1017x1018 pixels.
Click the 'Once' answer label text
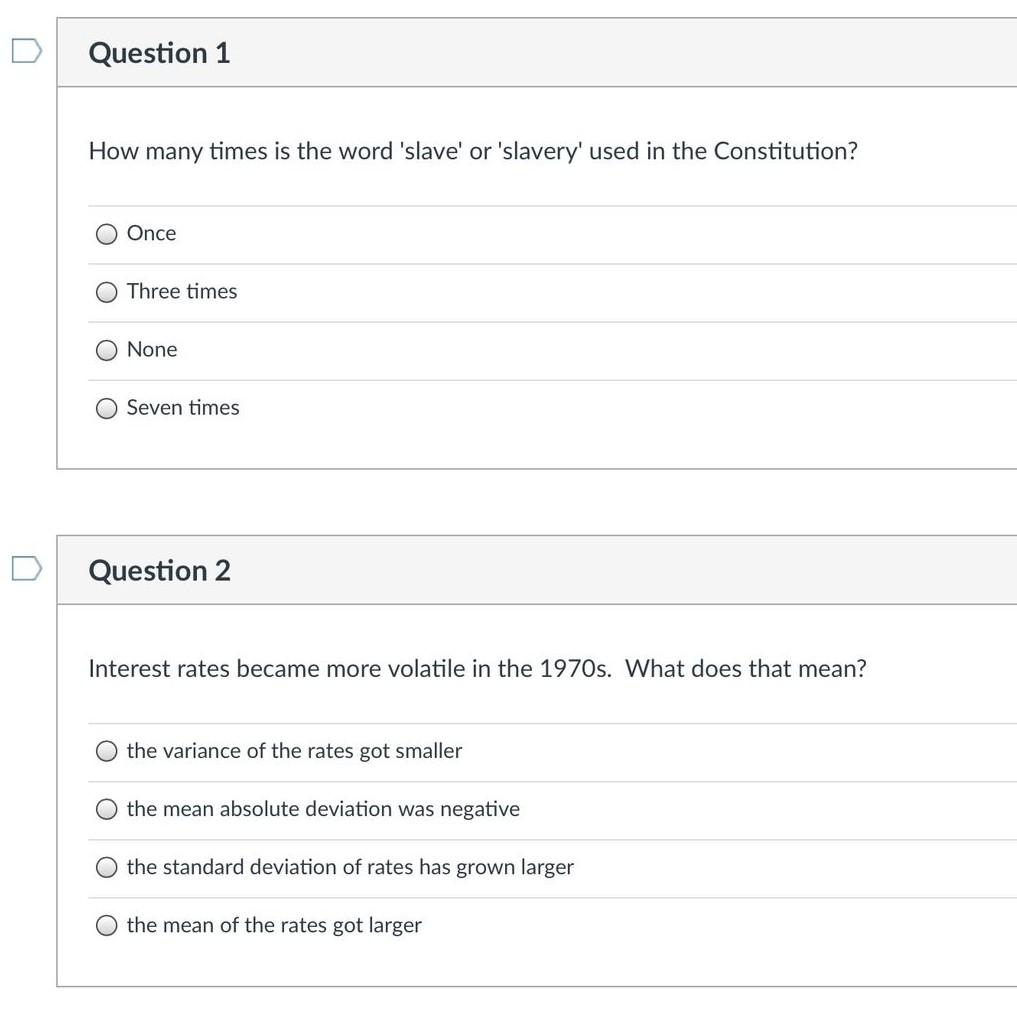[x=150, y=233]
